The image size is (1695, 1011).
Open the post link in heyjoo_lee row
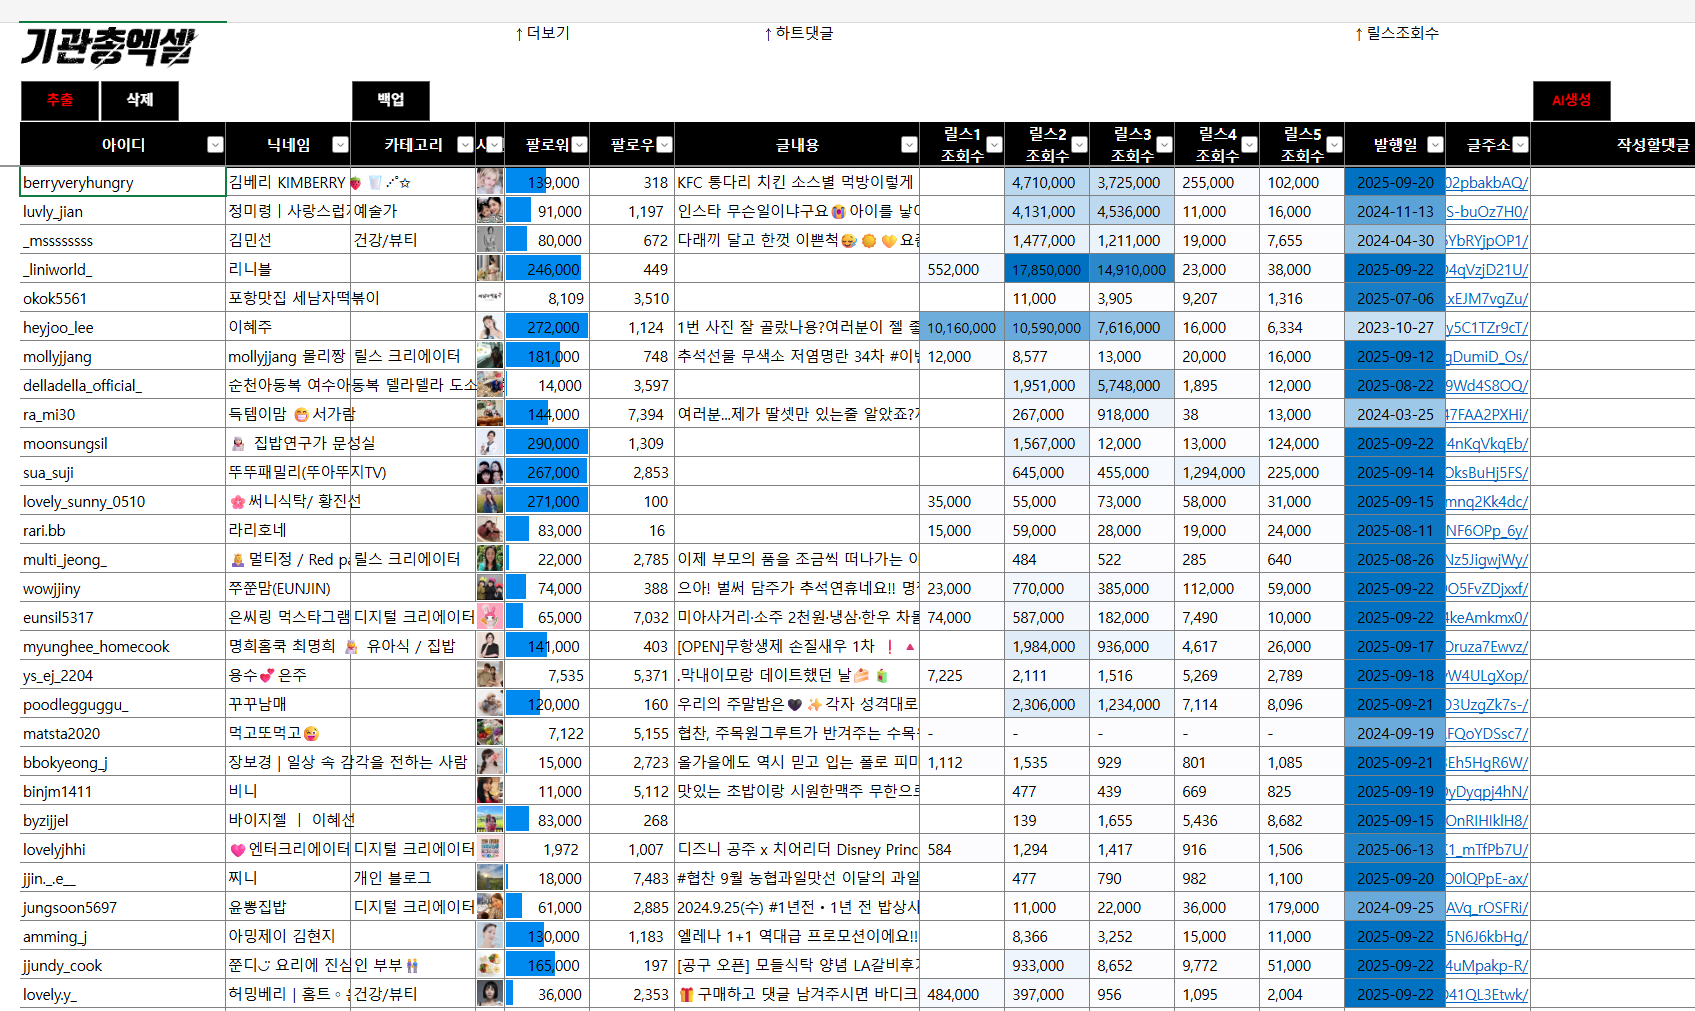[1487, 328]
